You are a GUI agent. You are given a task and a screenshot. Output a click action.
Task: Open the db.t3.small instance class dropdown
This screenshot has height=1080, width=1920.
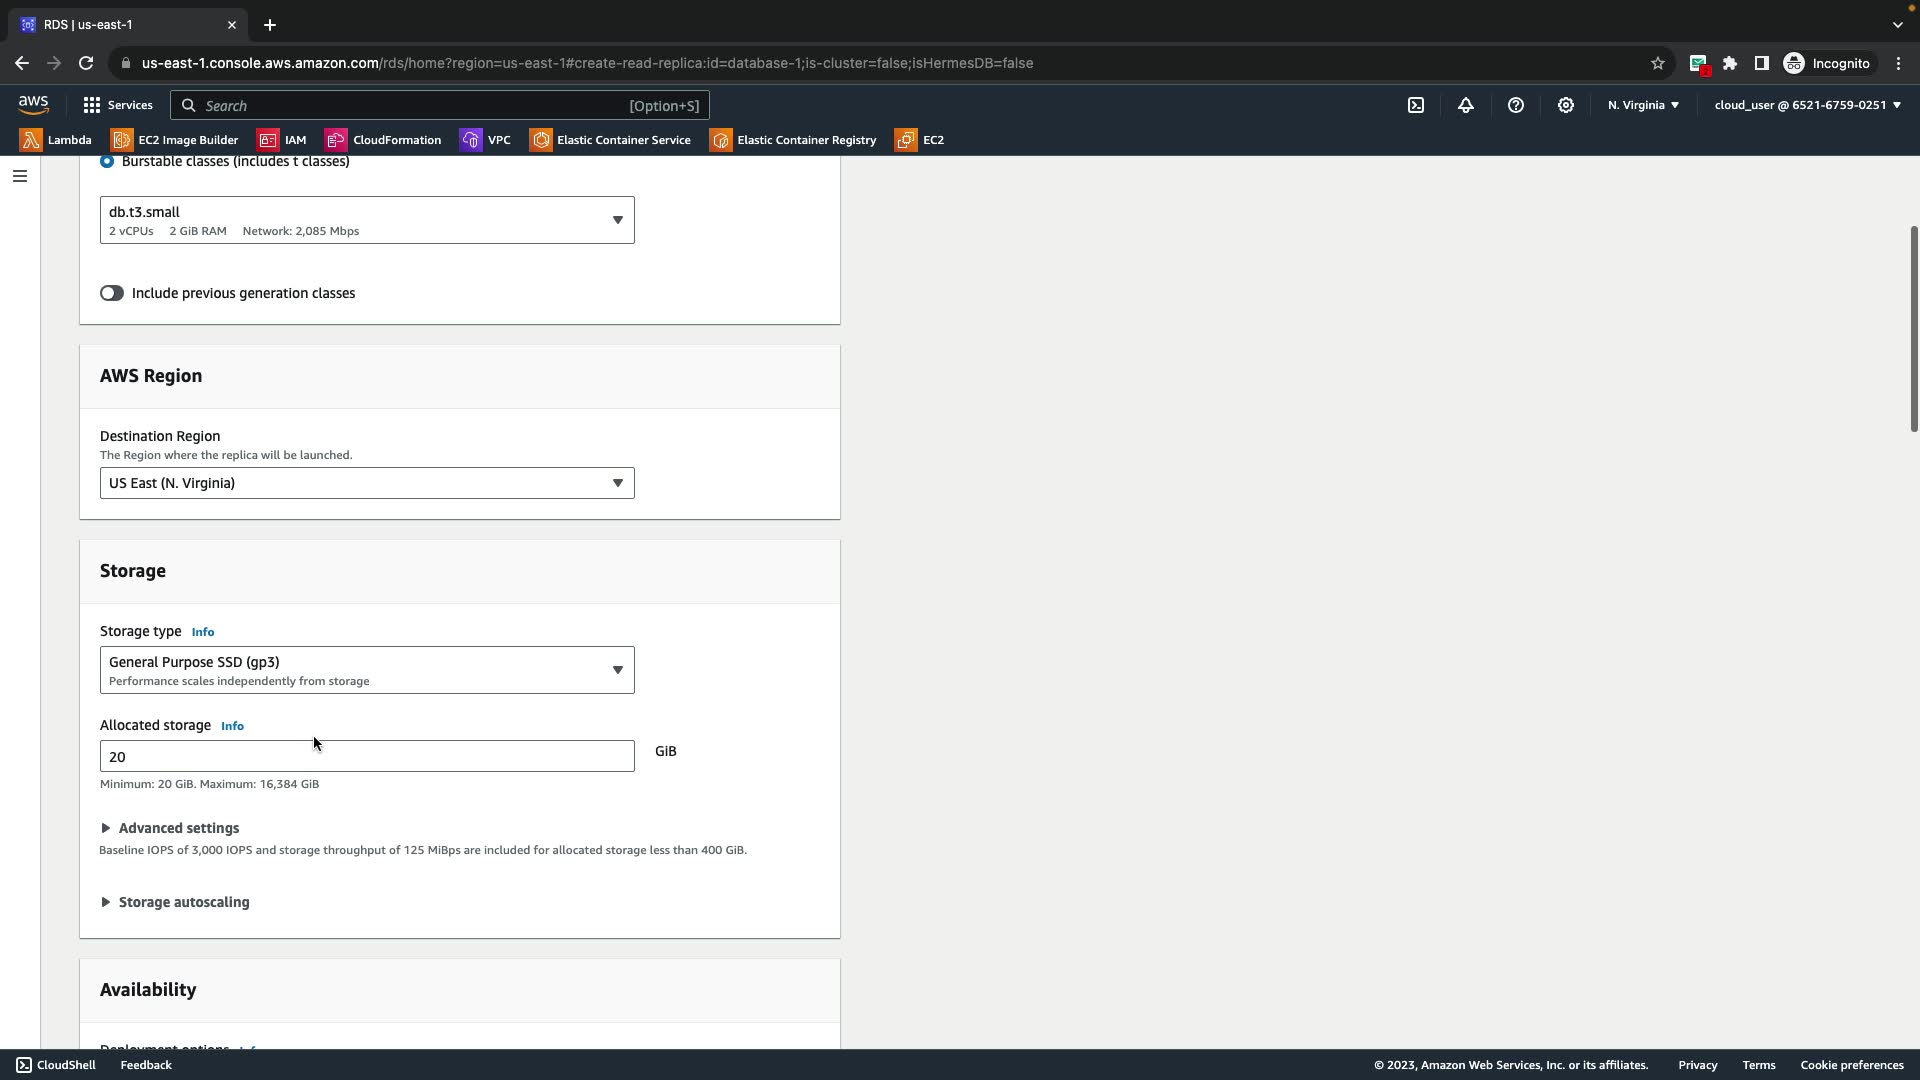(367, 220)
